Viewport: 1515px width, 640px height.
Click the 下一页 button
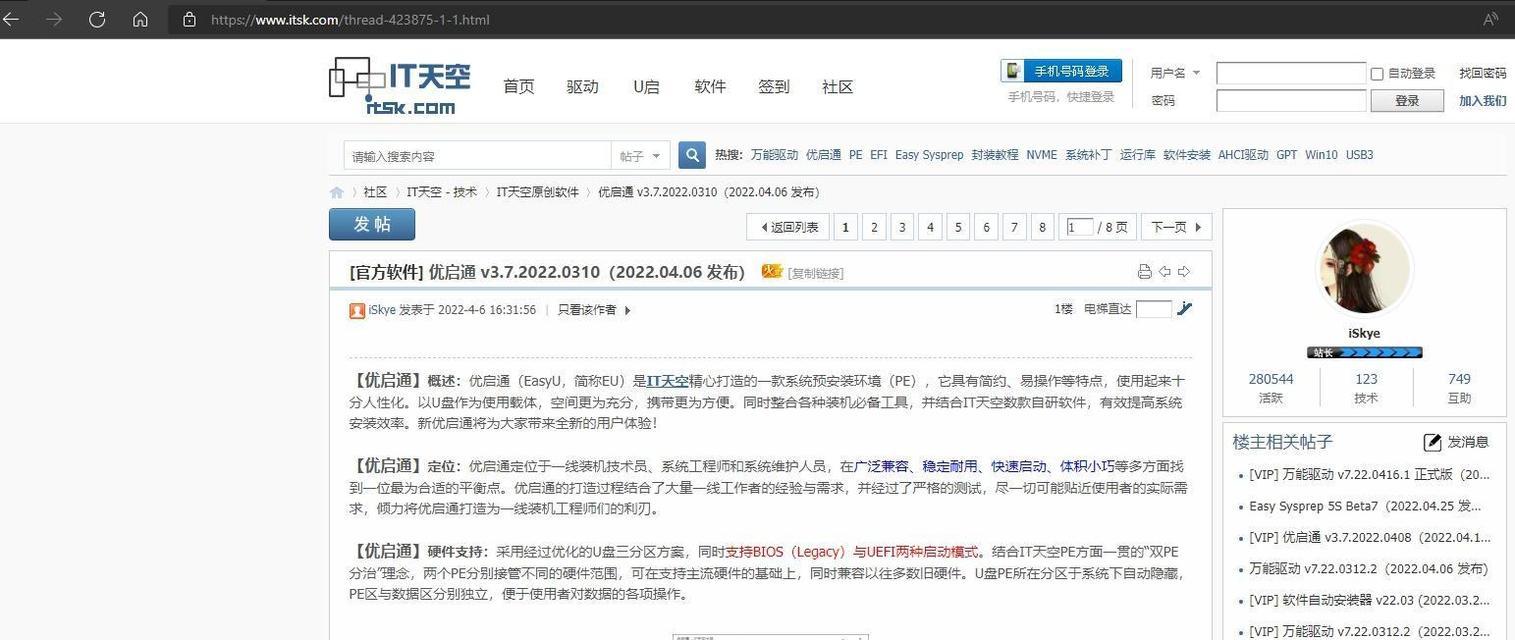pos(1176,227)
